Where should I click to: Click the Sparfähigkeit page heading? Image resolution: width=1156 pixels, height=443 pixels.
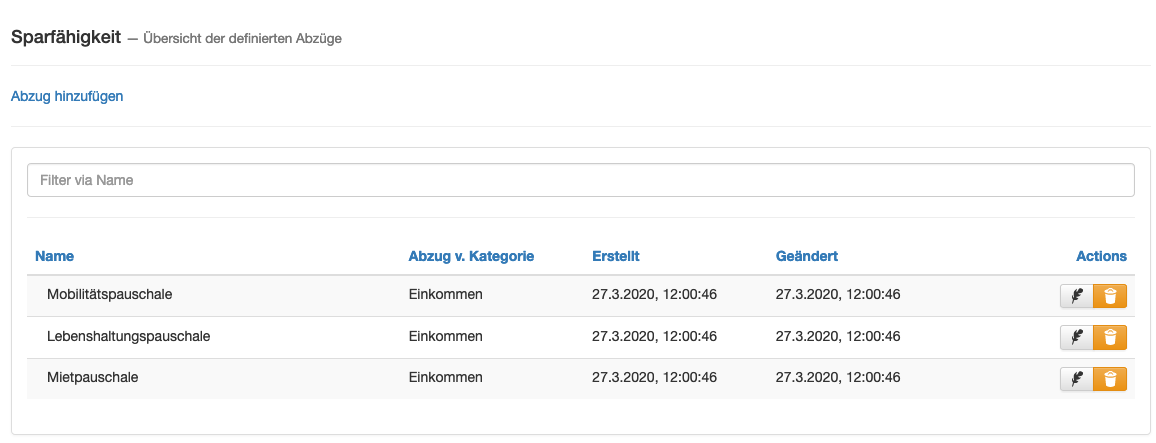[66, 38]
